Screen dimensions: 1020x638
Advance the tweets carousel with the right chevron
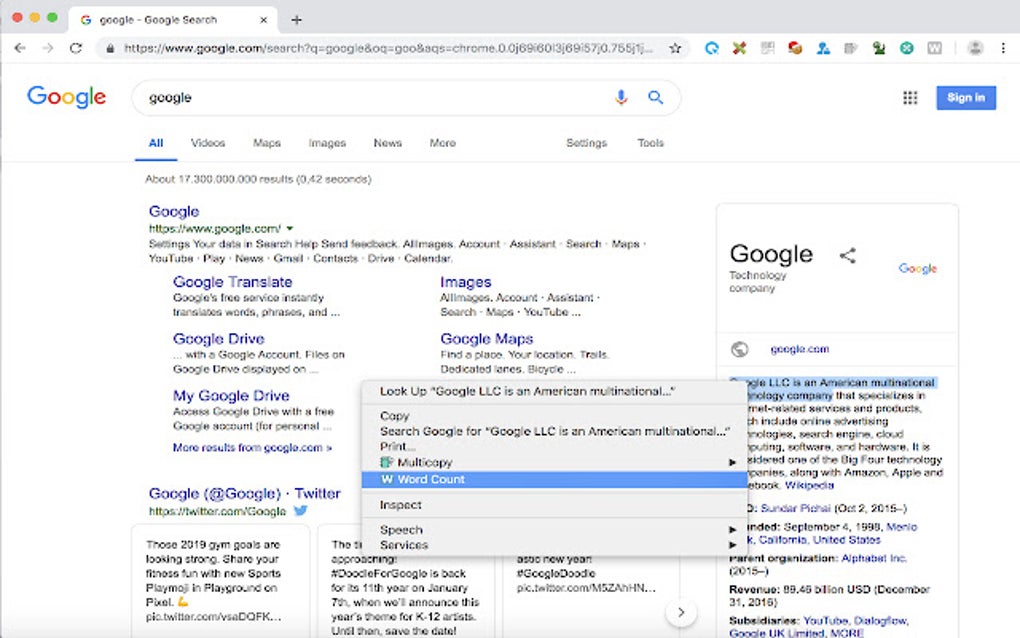681,612
